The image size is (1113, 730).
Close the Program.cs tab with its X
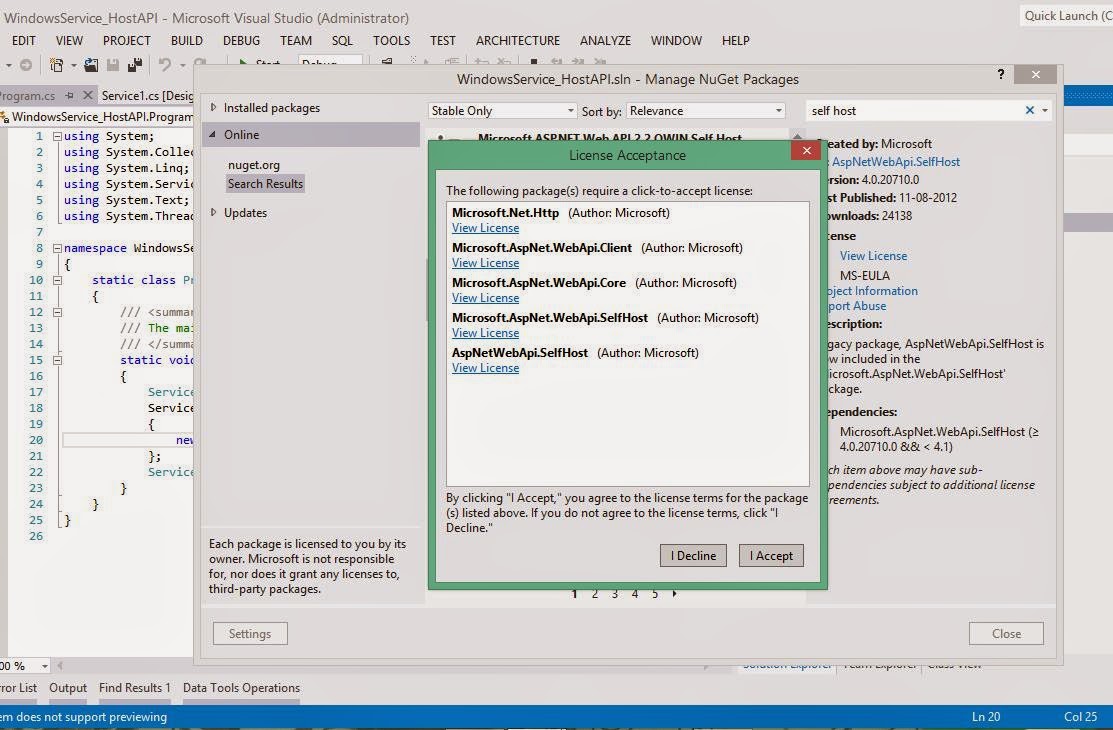coord(87,94)
